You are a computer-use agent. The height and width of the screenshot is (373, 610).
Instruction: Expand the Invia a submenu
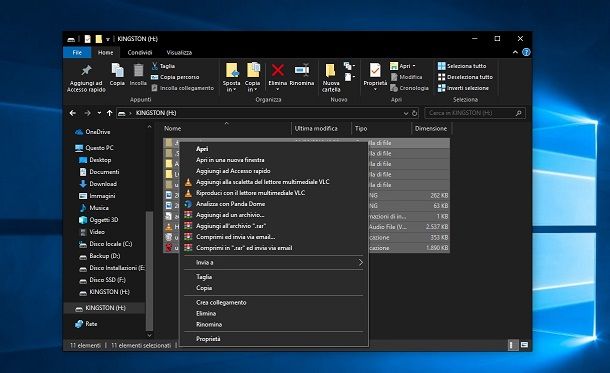(x=274, y=263)
